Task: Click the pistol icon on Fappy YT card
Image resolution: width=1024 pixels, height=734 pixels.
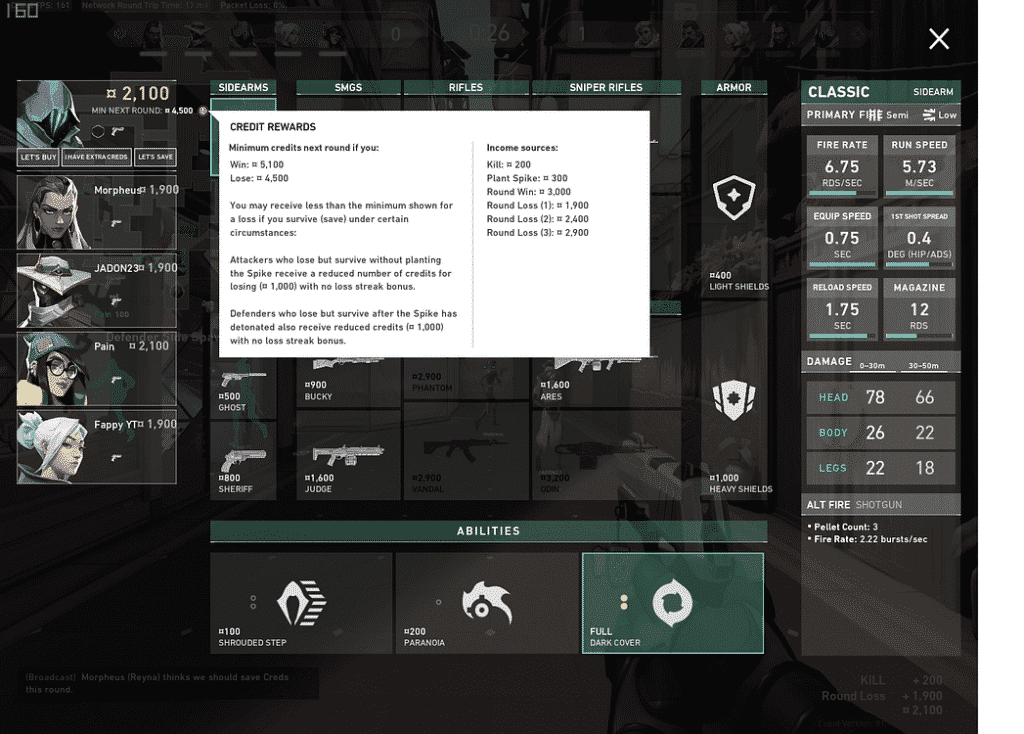Action: click(116, 458)
